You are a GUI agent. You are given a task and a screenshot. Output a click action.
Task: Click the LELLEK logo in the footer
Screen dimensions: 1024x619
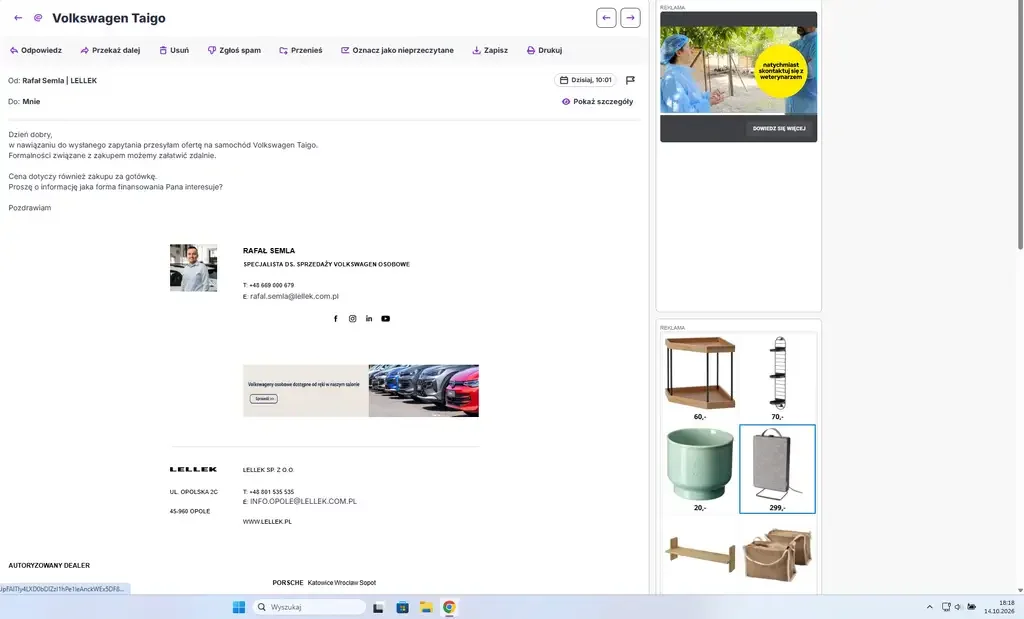[193, 469]
